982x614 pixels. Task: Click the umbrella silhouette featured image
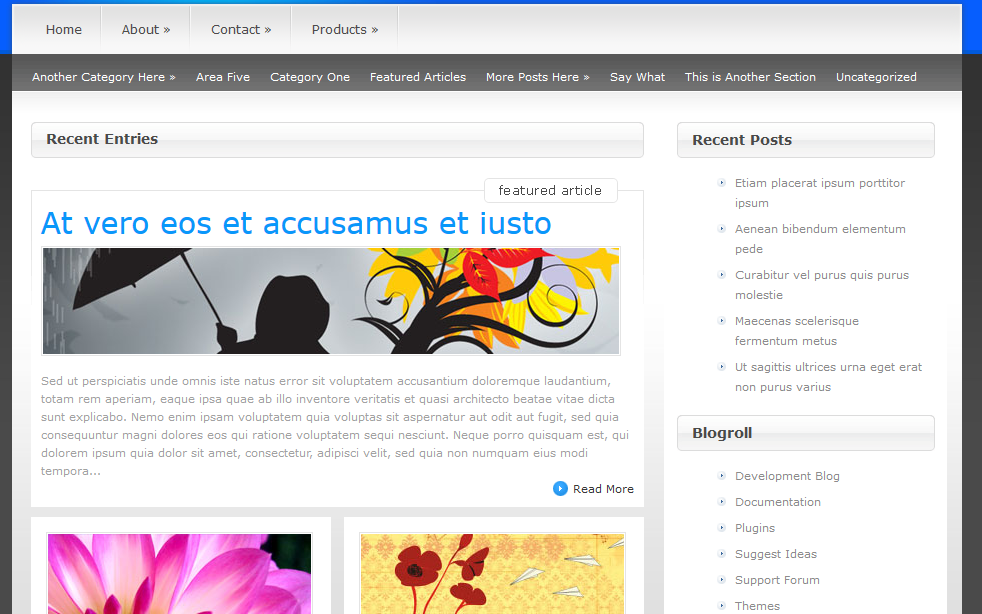(331, 301)
